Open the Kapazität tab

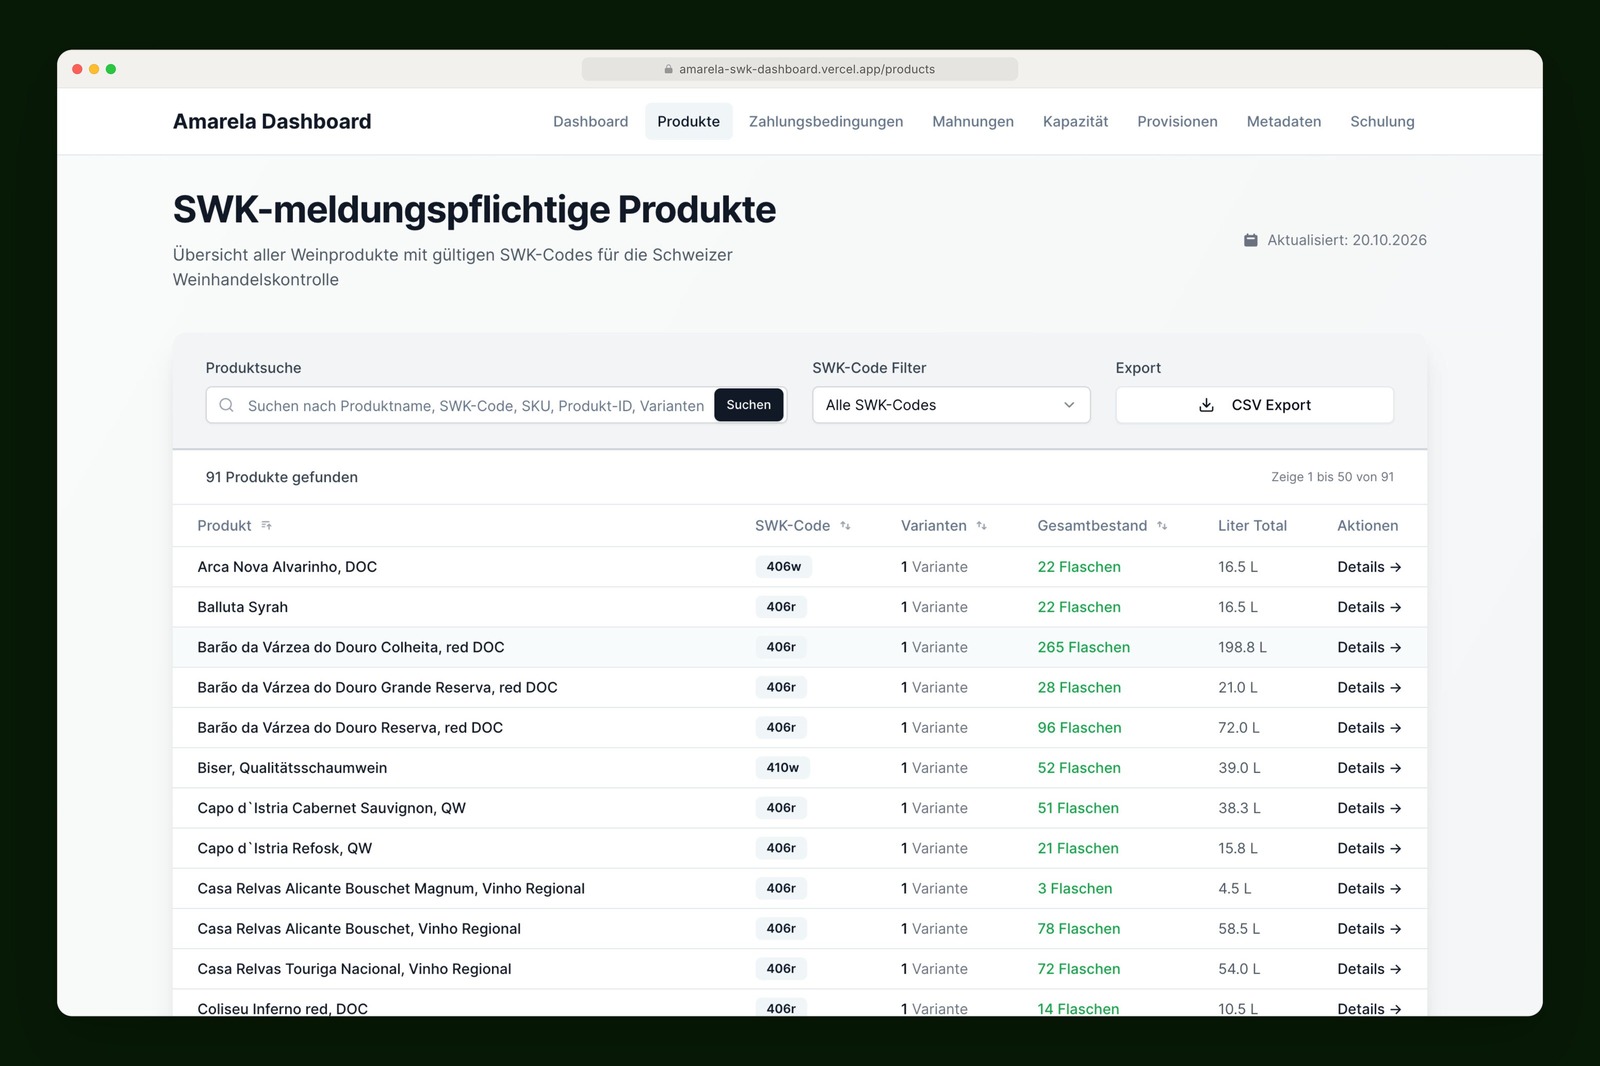(1076, 121)
